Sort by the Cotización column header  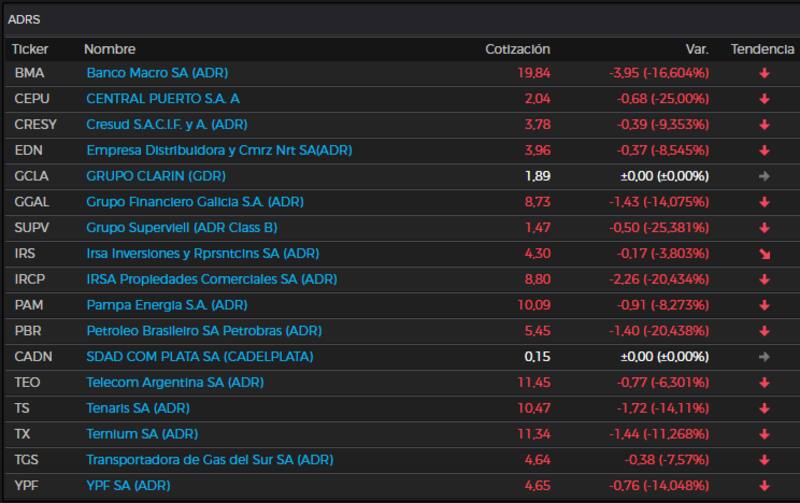point(517,49)
